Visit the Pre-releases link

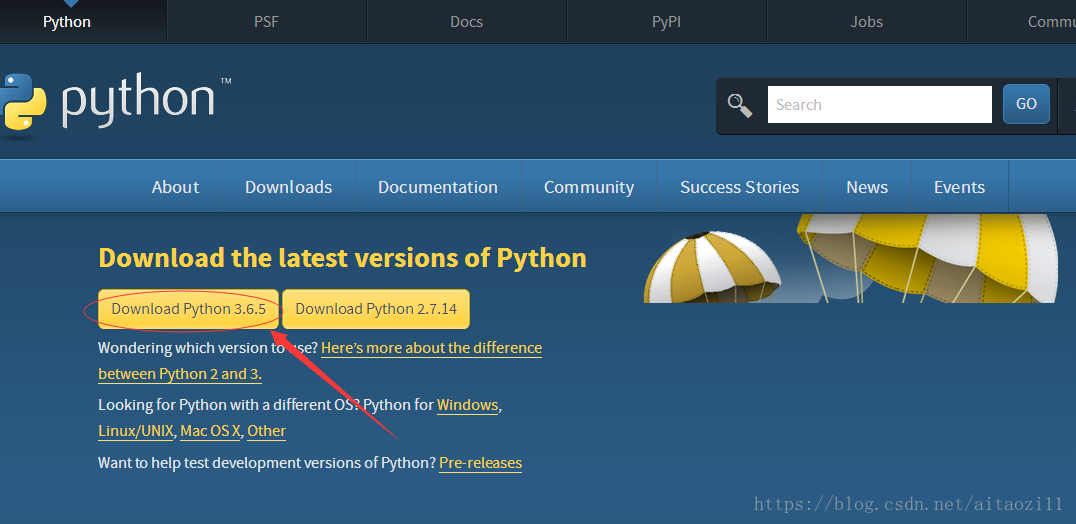point(480,463)
